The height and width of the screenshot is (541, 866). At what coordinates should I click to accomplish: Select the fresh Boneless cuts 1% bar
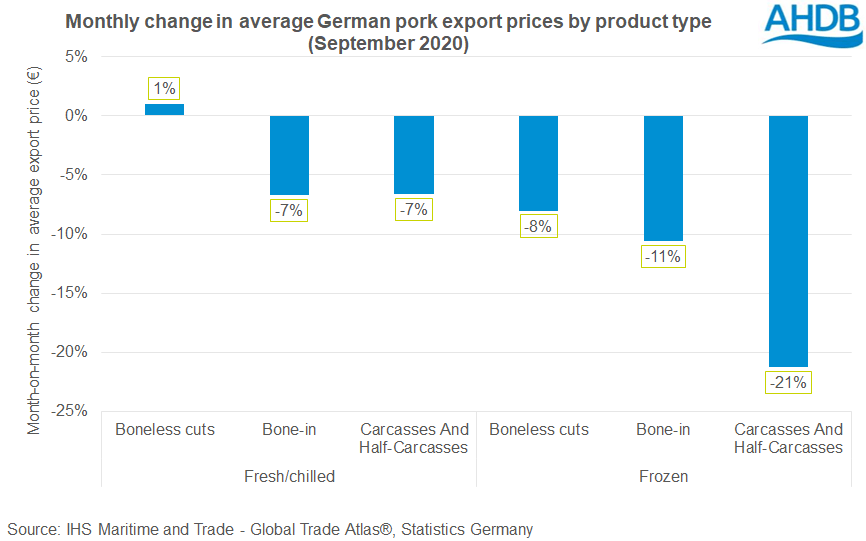[165, 110]
